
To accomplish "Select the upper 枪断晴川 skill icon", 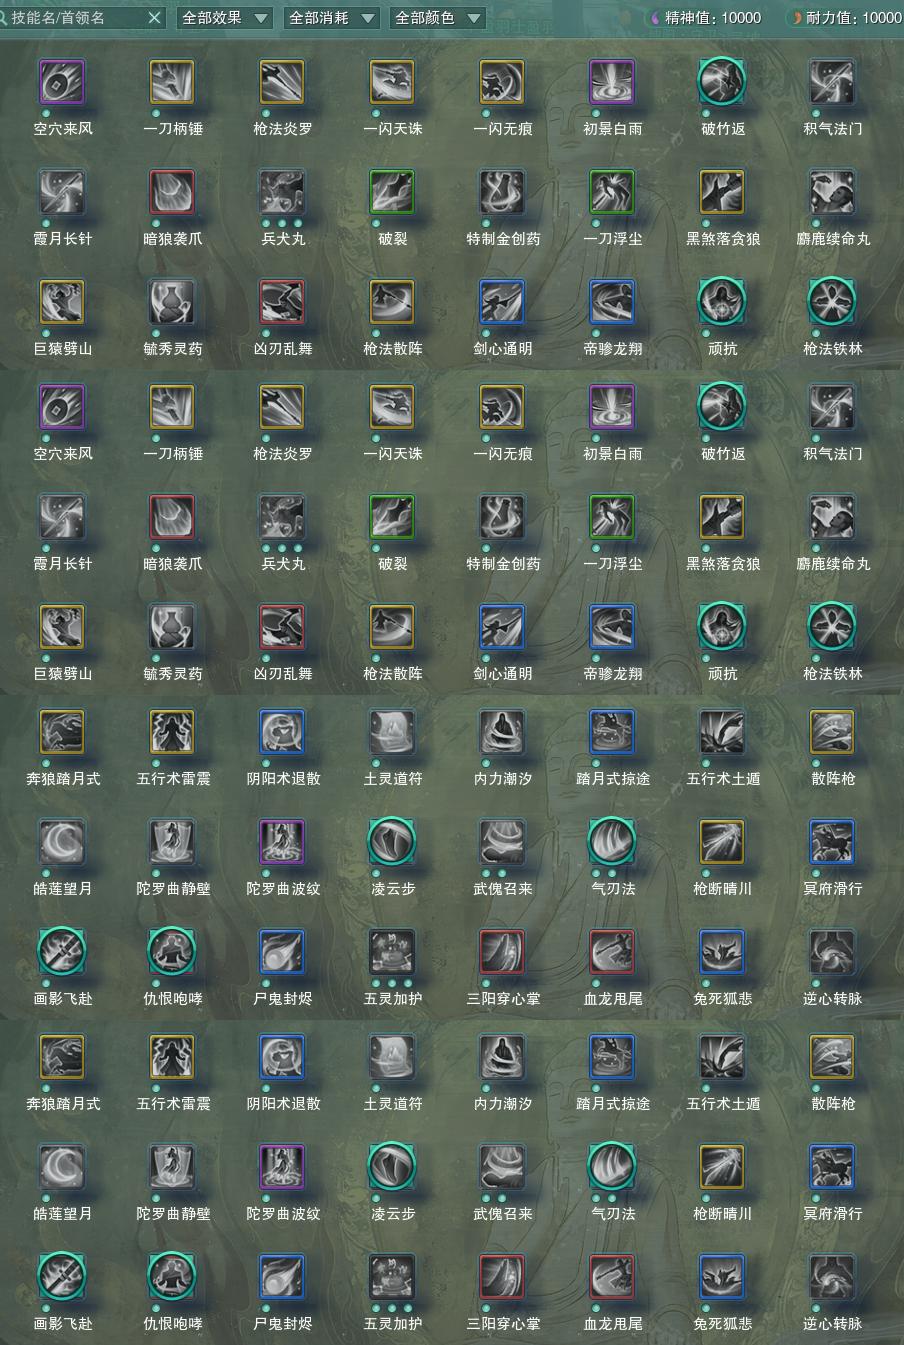I will click(x=722, y=842).
